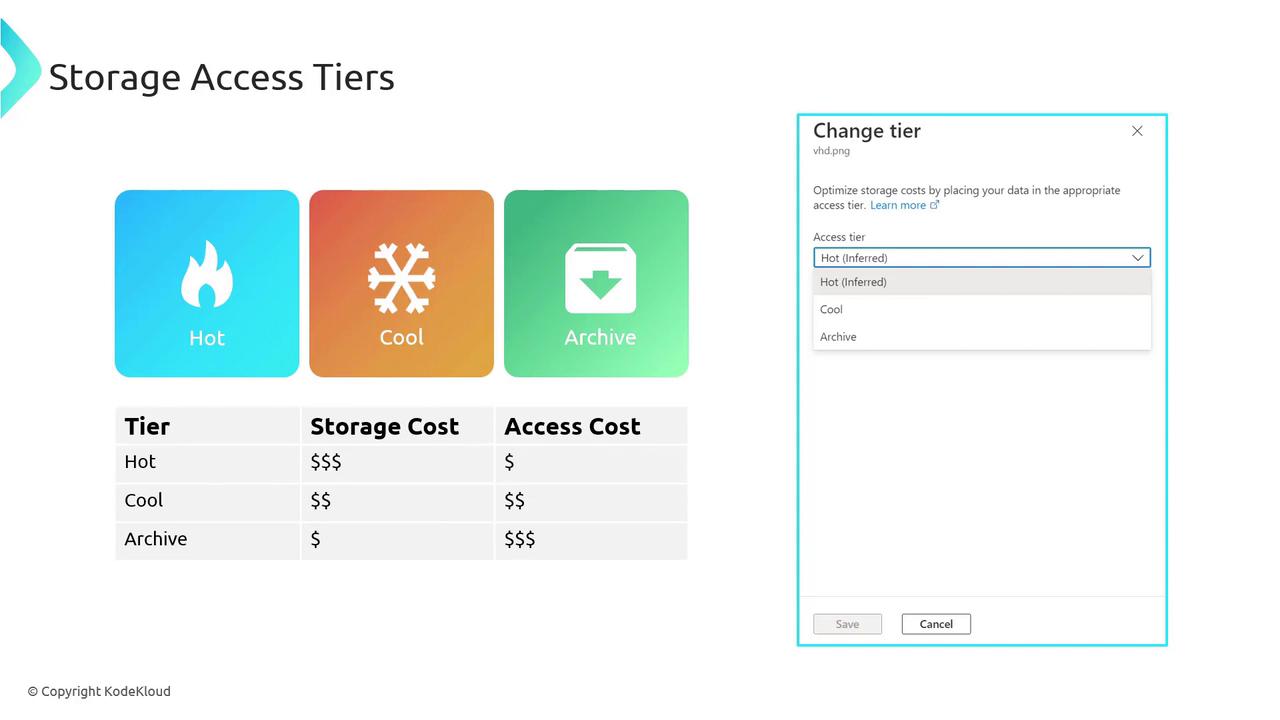This screenshot has height=720, width=1280.
Task: Click the external link icon beside Learn more
Action: click(935, 205)
